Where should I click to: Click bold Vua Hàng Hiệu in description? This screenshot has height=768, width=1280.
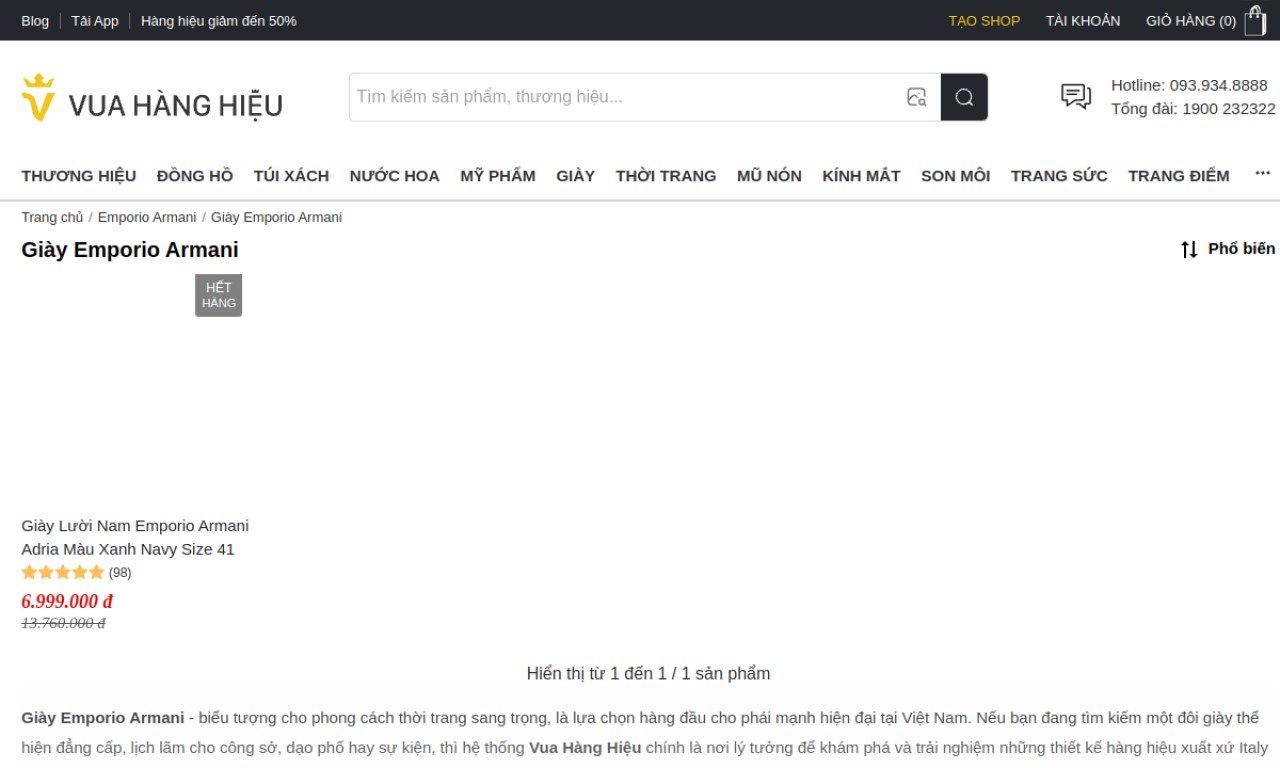pos(585,748)
